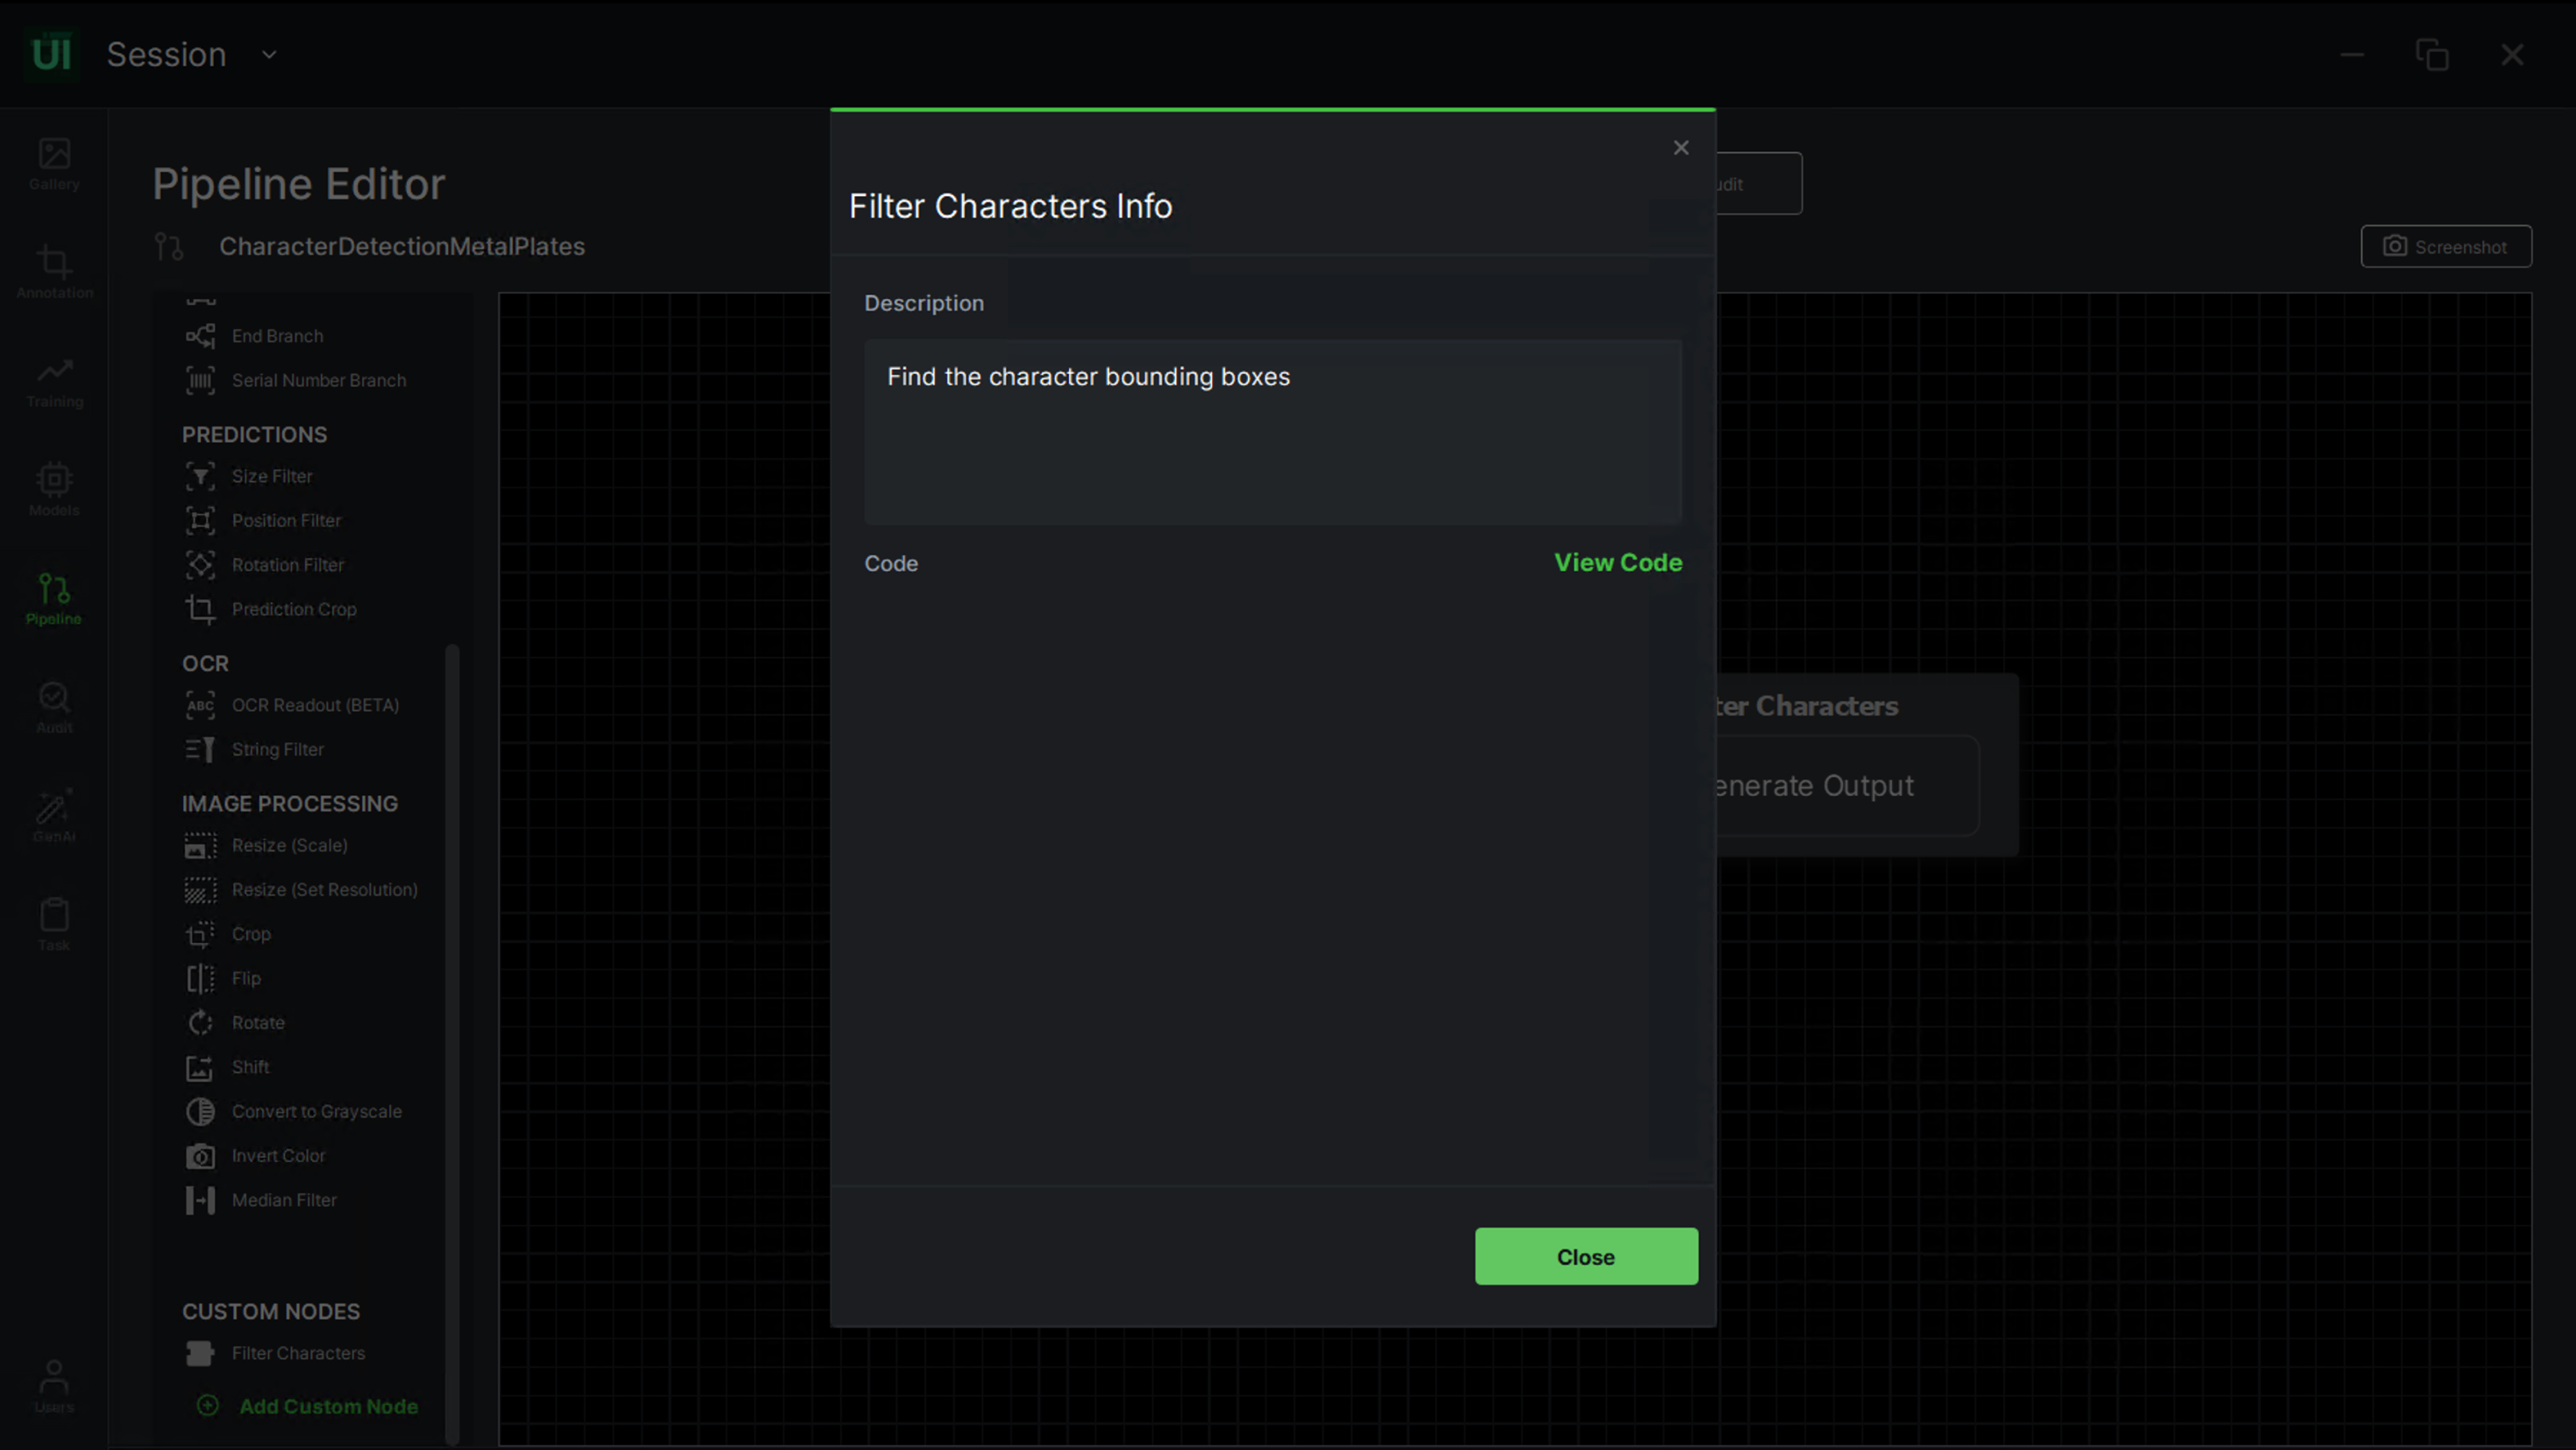Image resolution: width=2576 pixels, height=1450 pixels.
Task: Open the GenAI sidebar section
Action: point(54,817)
